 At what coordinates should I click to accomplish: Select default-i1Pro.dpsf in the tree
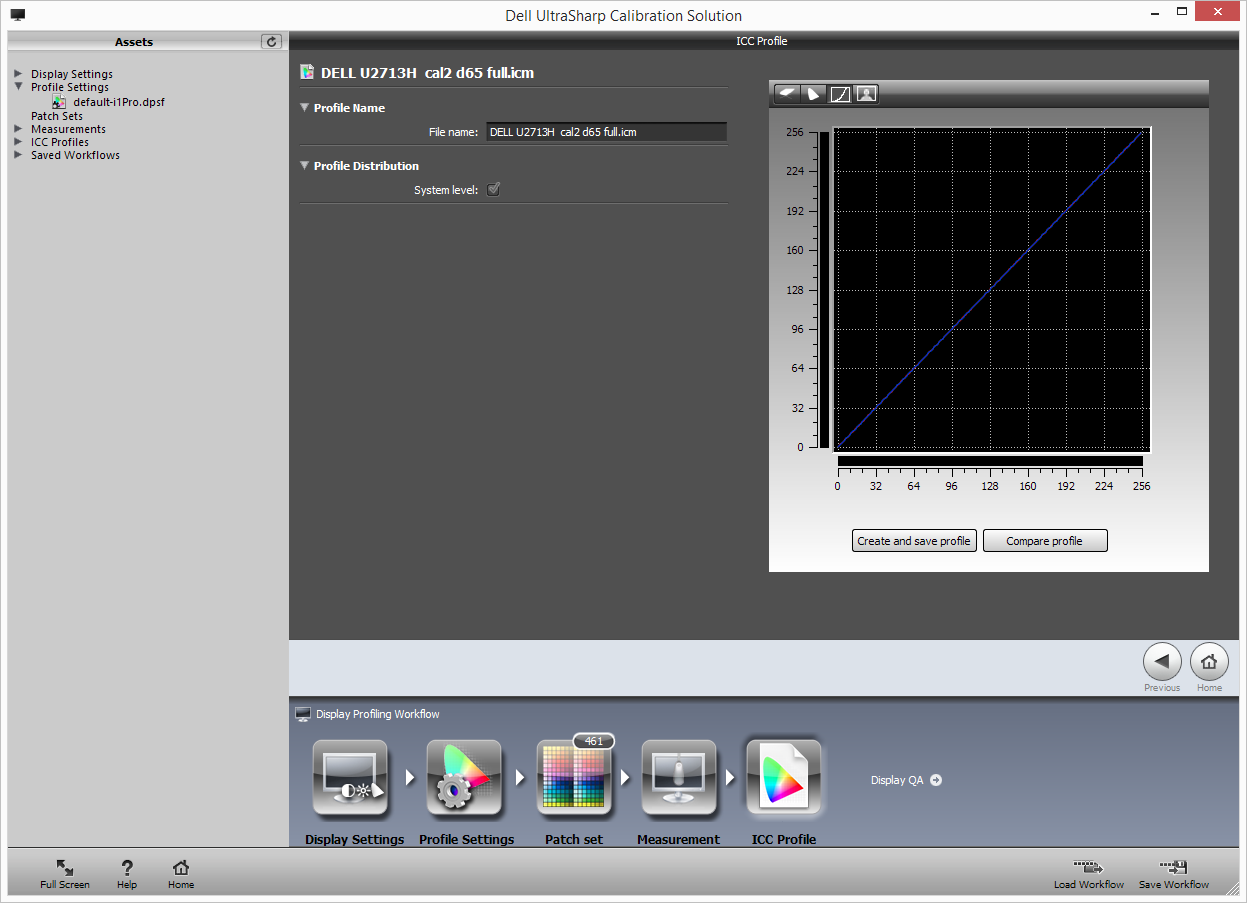tap(118, 102)
